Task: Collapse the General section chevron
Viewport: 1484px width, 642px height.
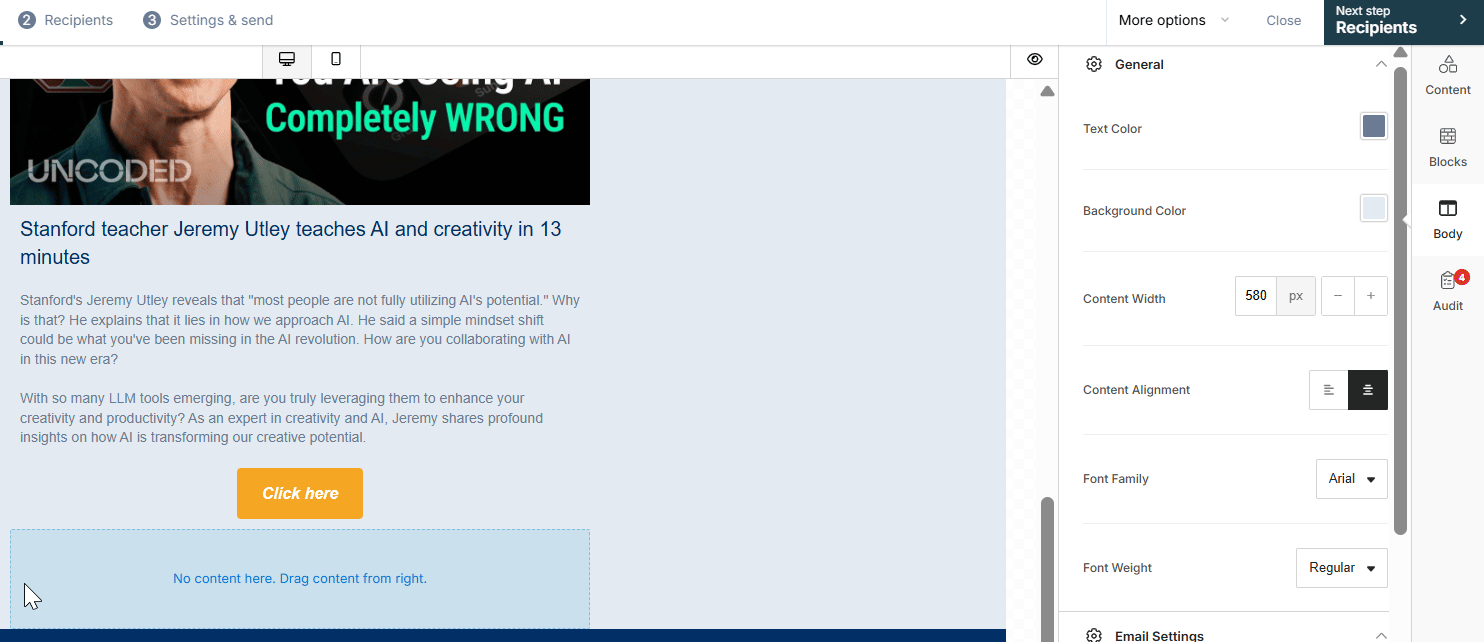Action: click(x=1381, y=64)
